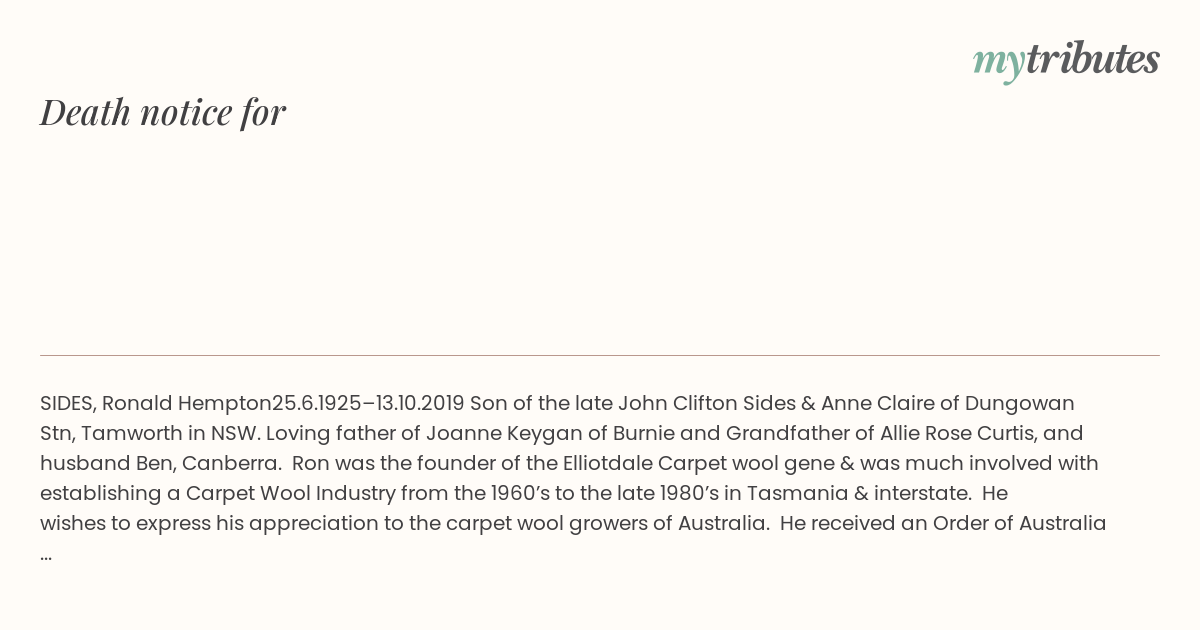This screenshot has height=630, width=1200.
Task: Click the name 'SIDES, Ronald Hempton'
Action: [156, 404]
